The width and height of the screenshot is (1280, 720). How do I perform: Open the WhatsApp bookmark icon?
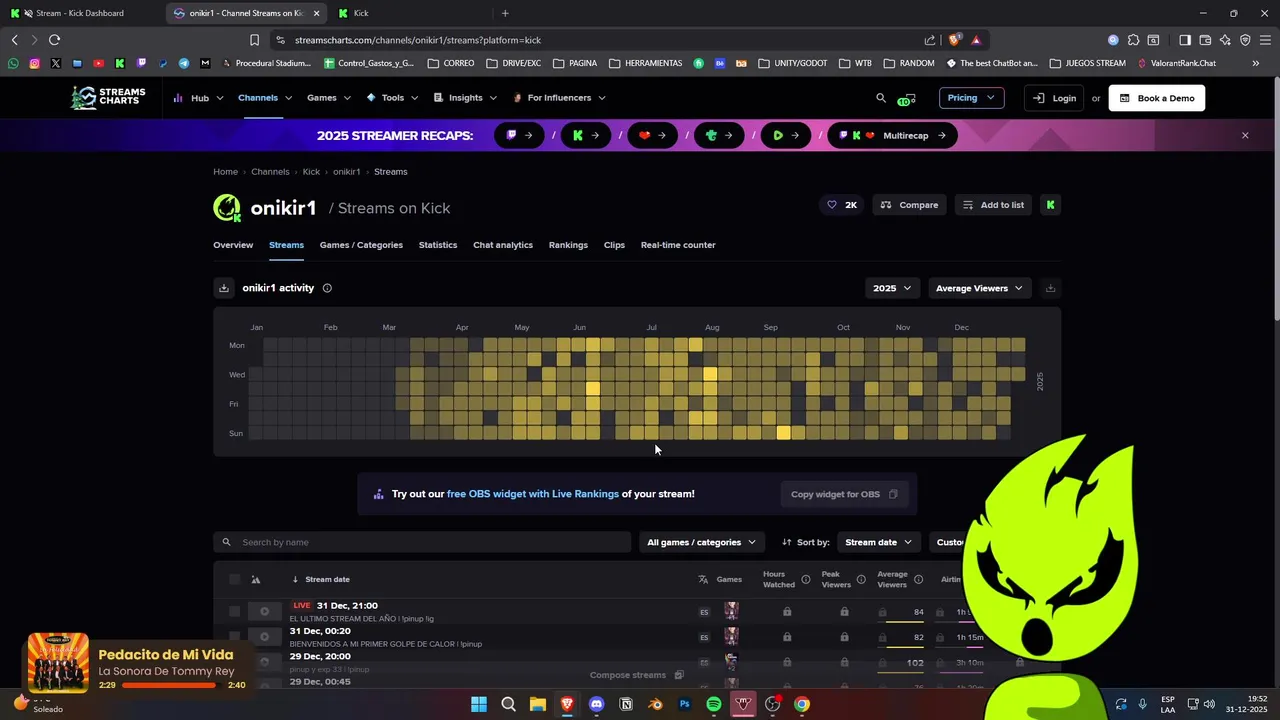[13, 63]
